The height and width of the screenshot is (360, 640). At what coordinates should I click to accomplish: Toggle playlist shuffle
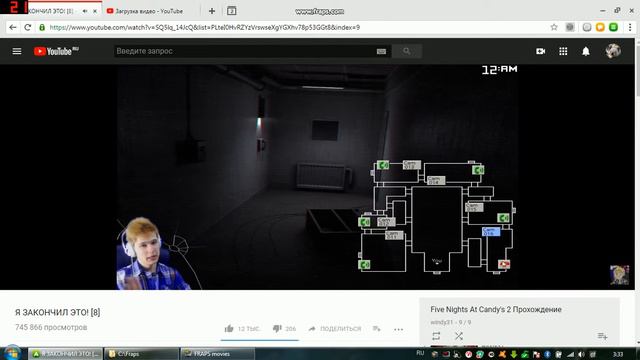click(x=459, y=336)
